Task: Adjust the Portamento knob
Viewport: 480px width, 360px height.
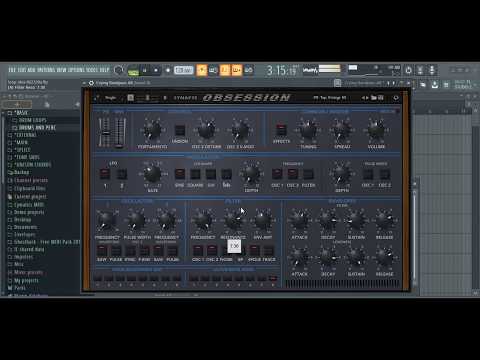Action: coord(152,130)
